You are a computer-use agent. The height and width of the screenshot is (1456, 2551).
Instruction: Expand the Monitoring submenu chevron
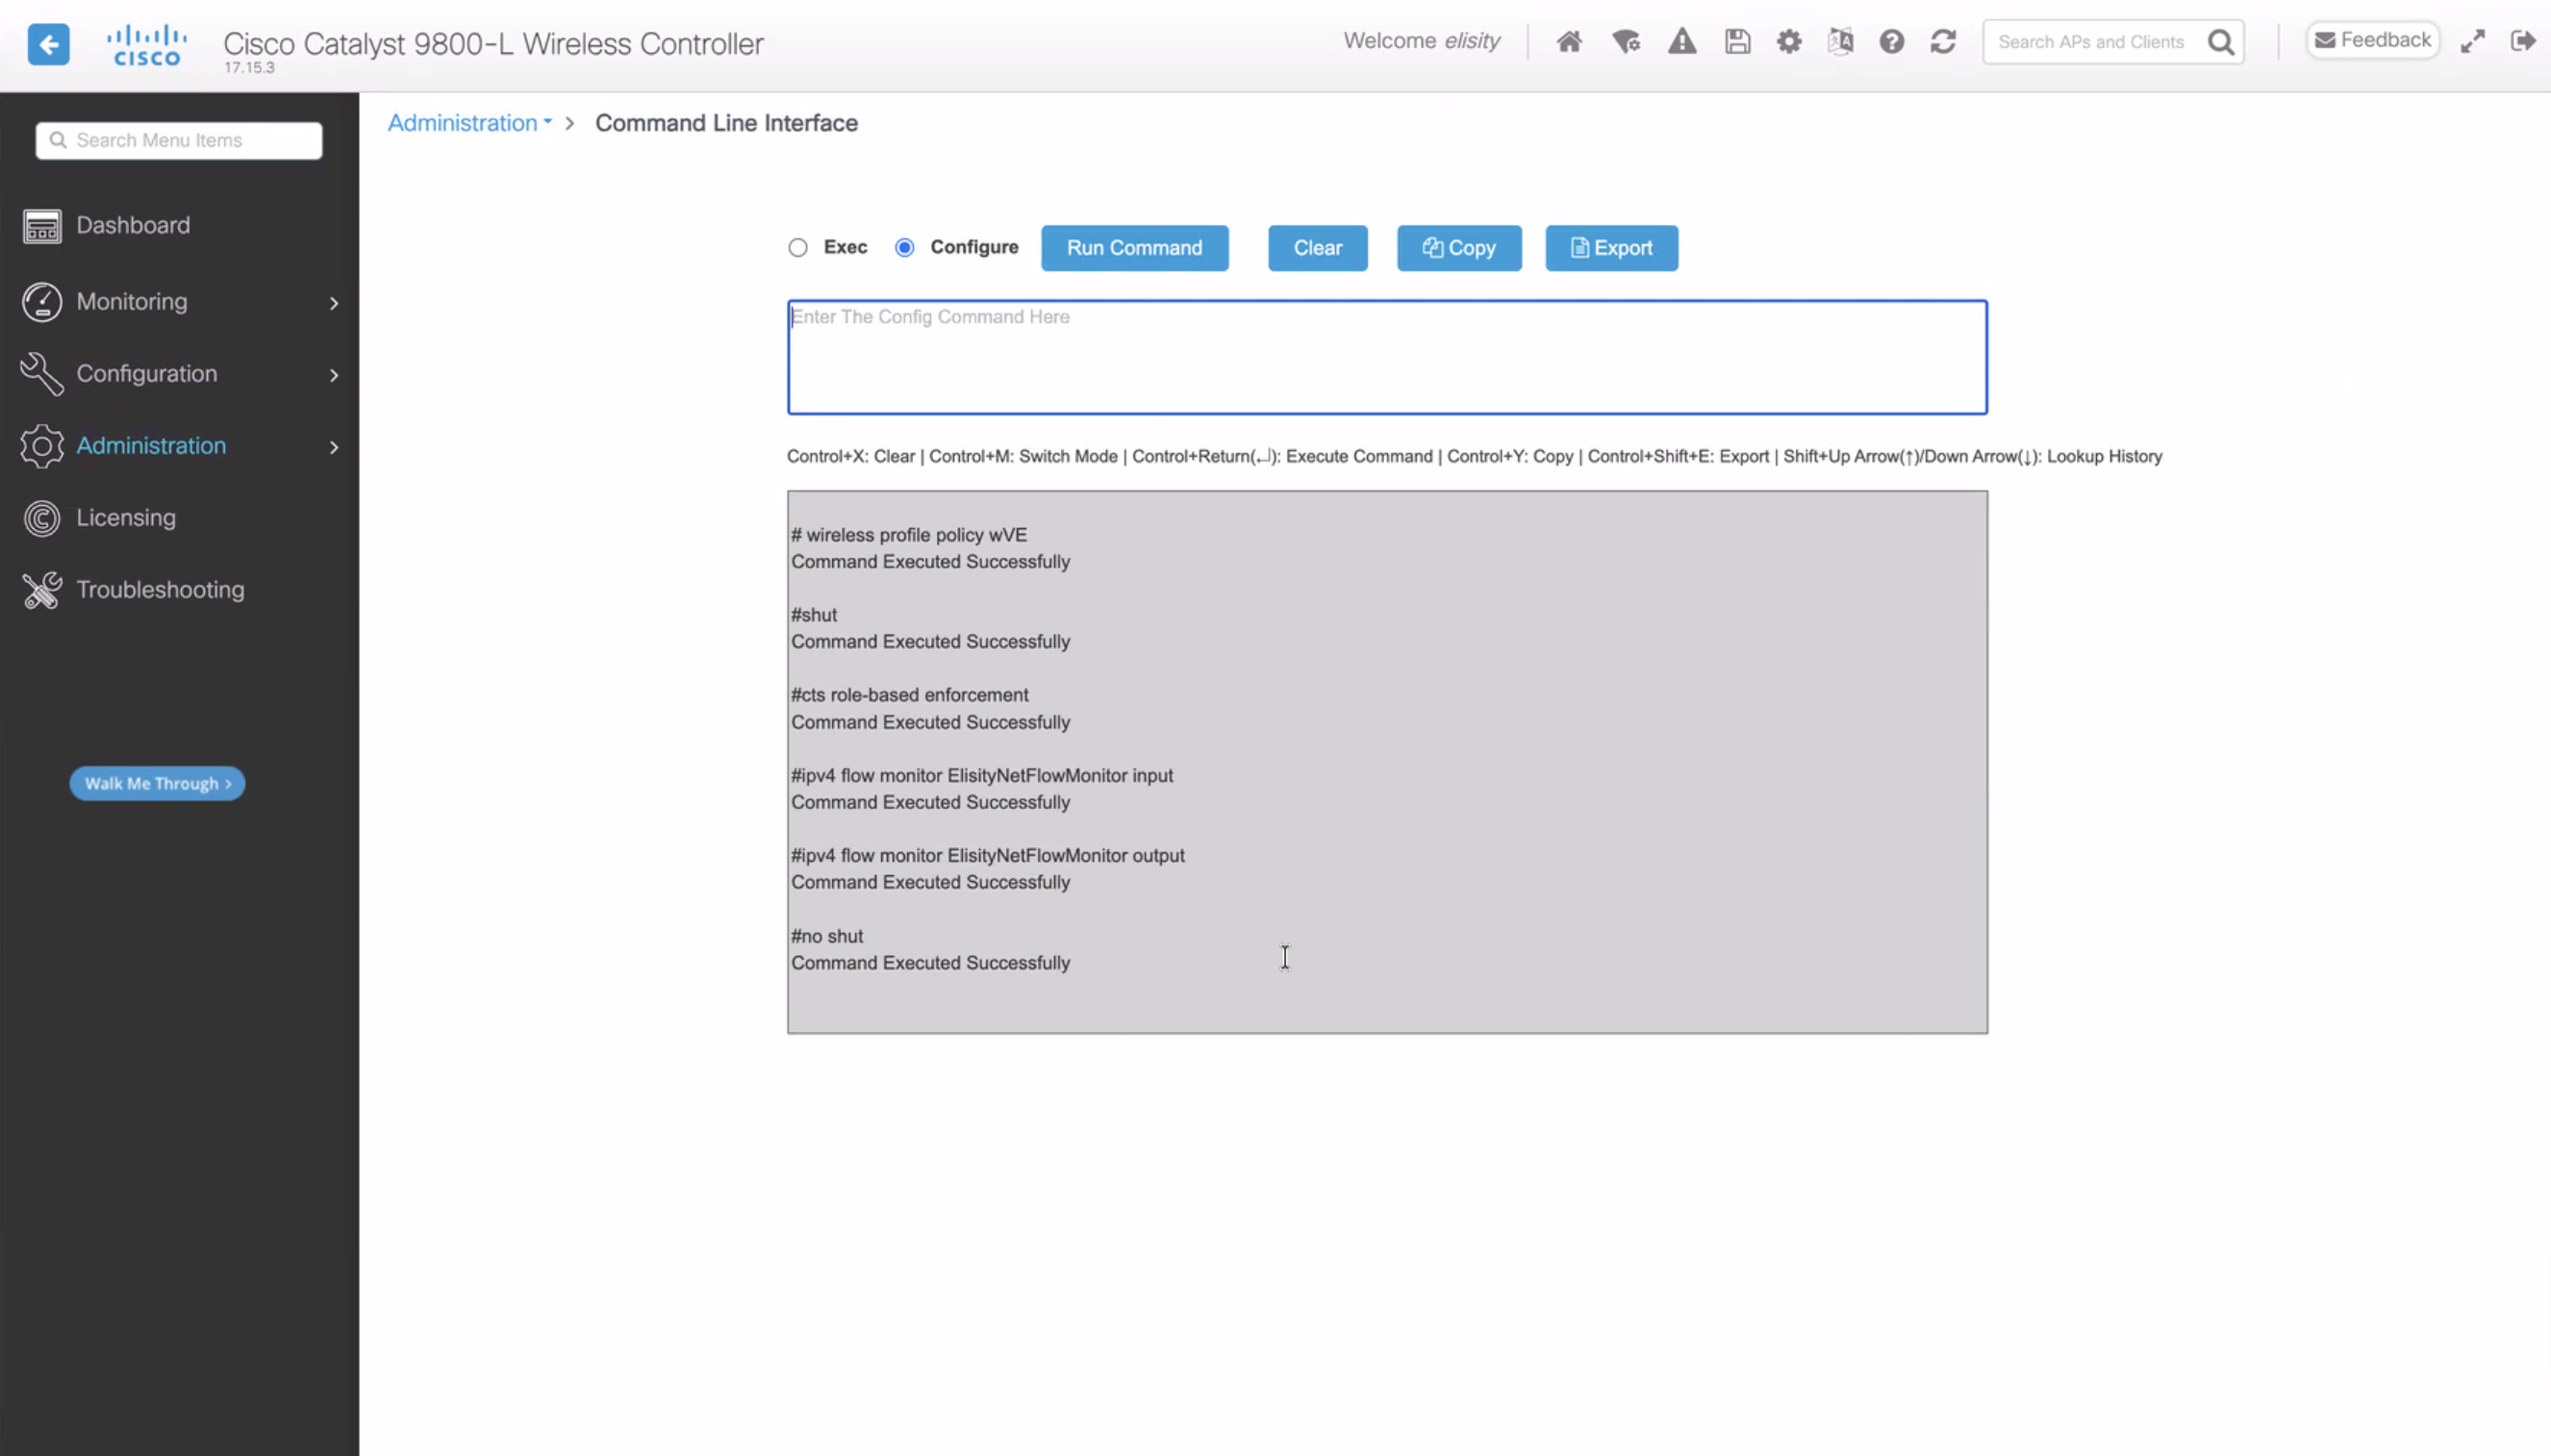click(334, 303)
